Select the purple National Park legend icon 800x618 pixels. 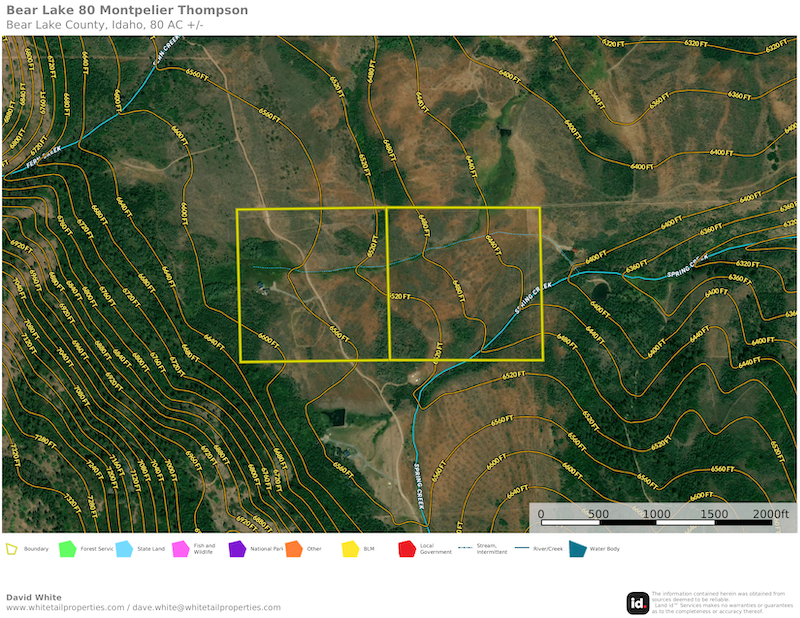click(x=237, y=549)
